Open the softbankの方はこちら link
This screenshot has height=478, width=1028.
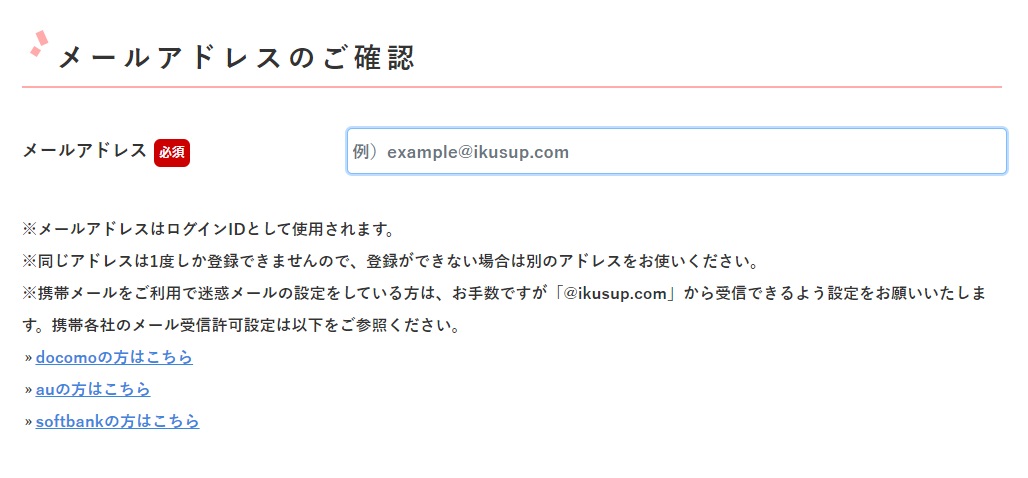[x=117, y=421]
